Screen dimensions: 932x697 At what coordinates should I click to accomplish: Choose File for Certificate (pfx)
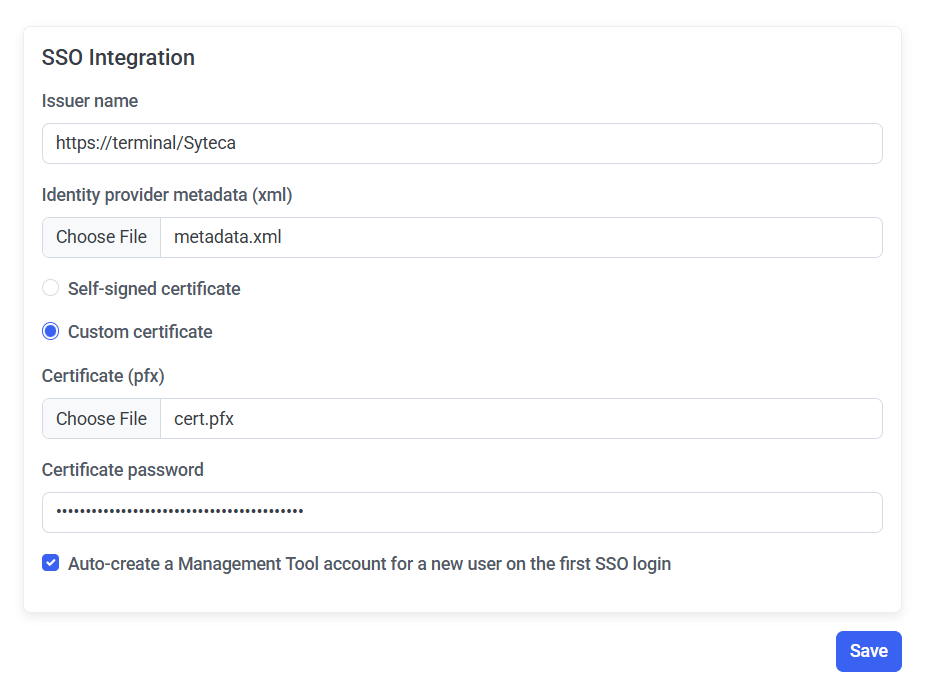(101, 418)
